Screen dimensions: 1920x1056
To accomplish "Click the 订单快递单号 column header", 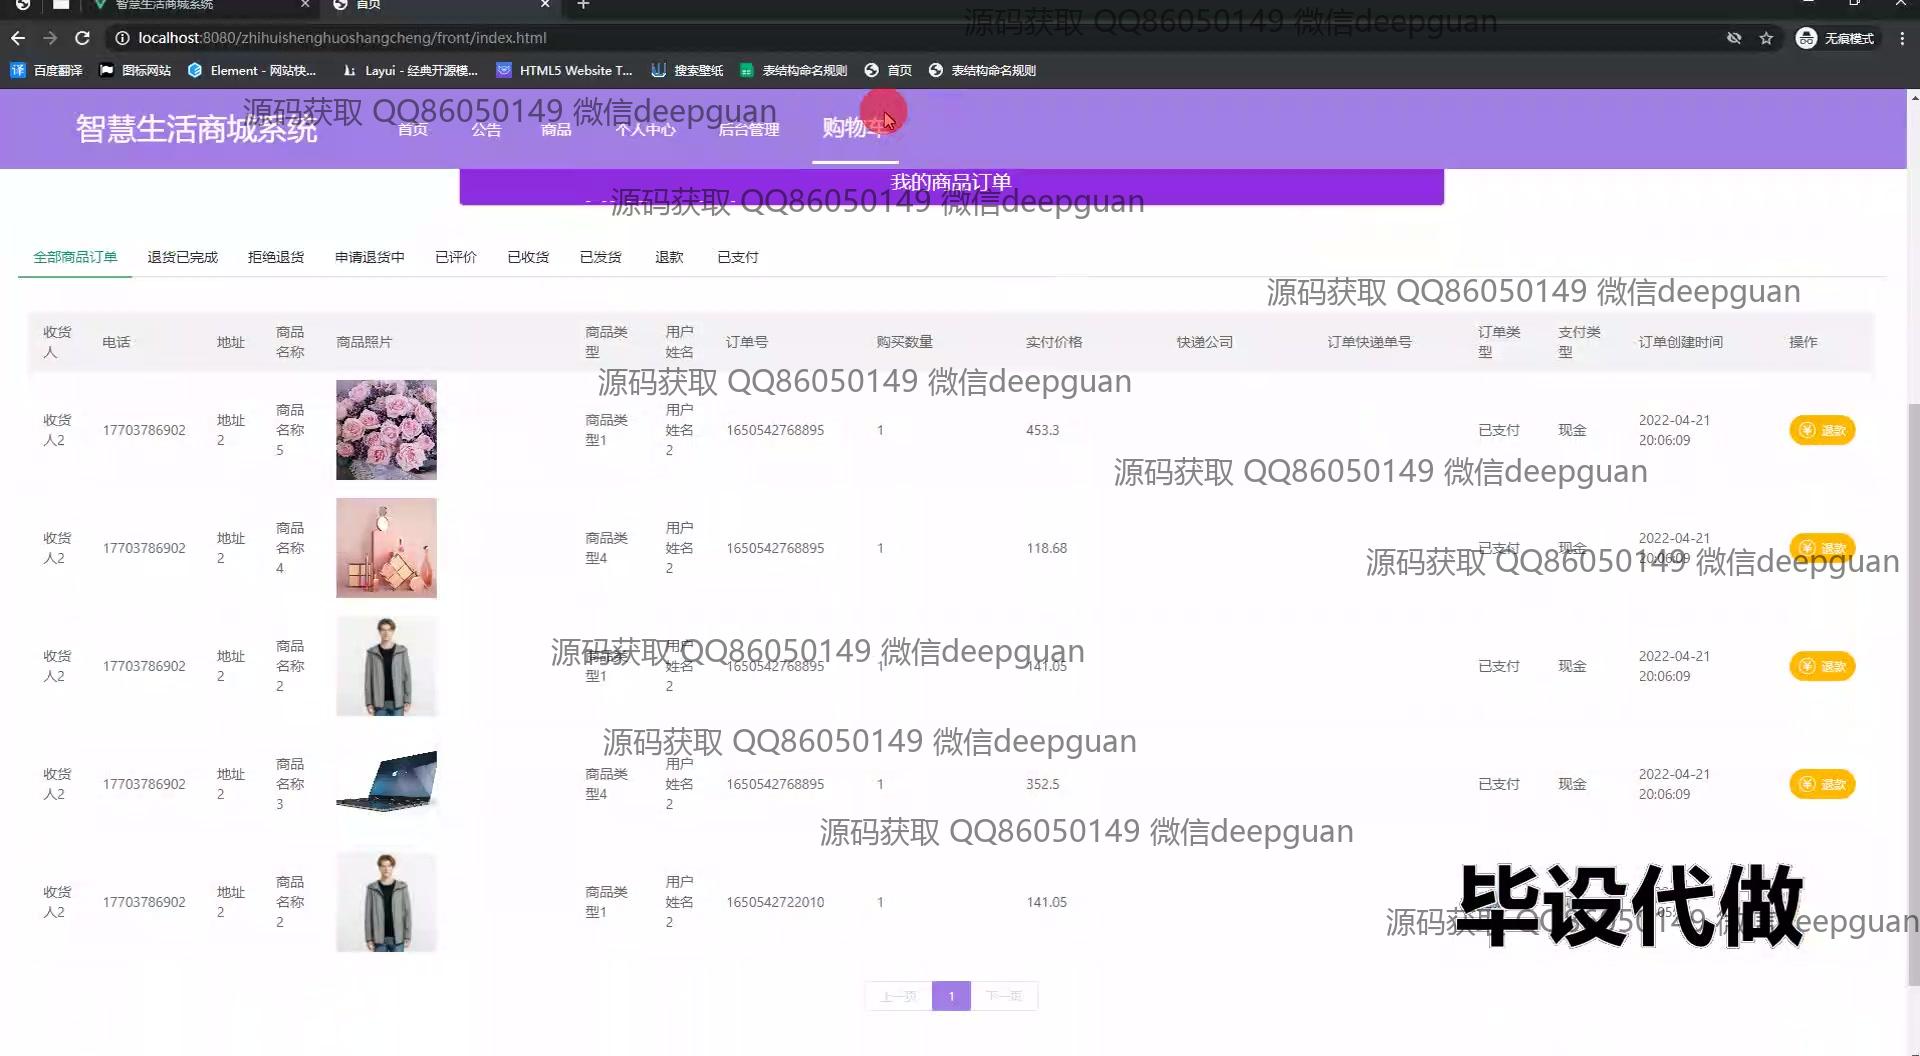I will point(1369,342).
